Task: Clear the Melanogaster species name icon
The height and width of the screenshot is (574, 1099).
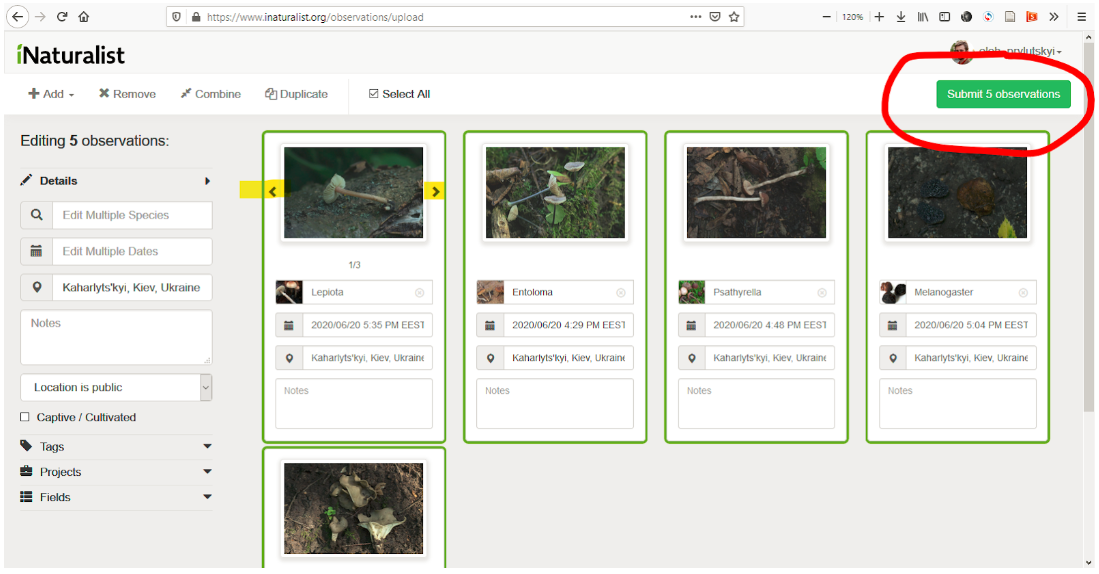Action: 1023,293
